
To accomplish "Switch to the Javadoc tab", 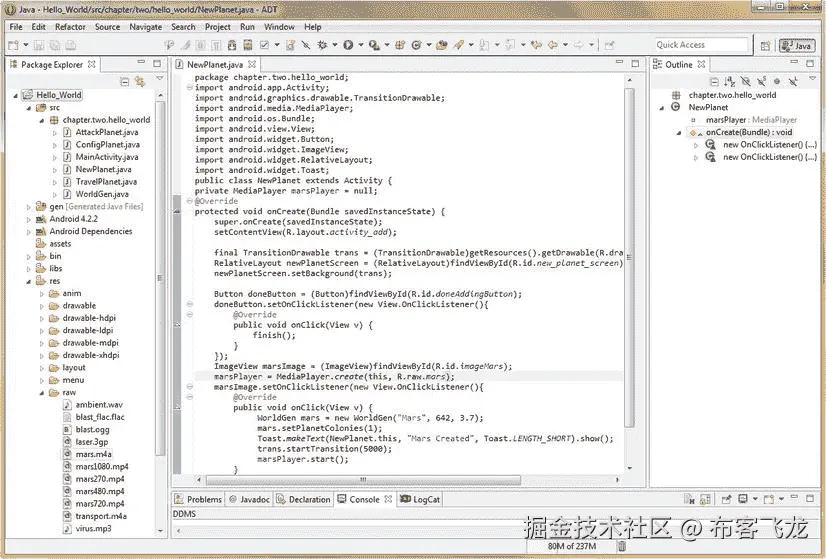I will tap(249, 499).
